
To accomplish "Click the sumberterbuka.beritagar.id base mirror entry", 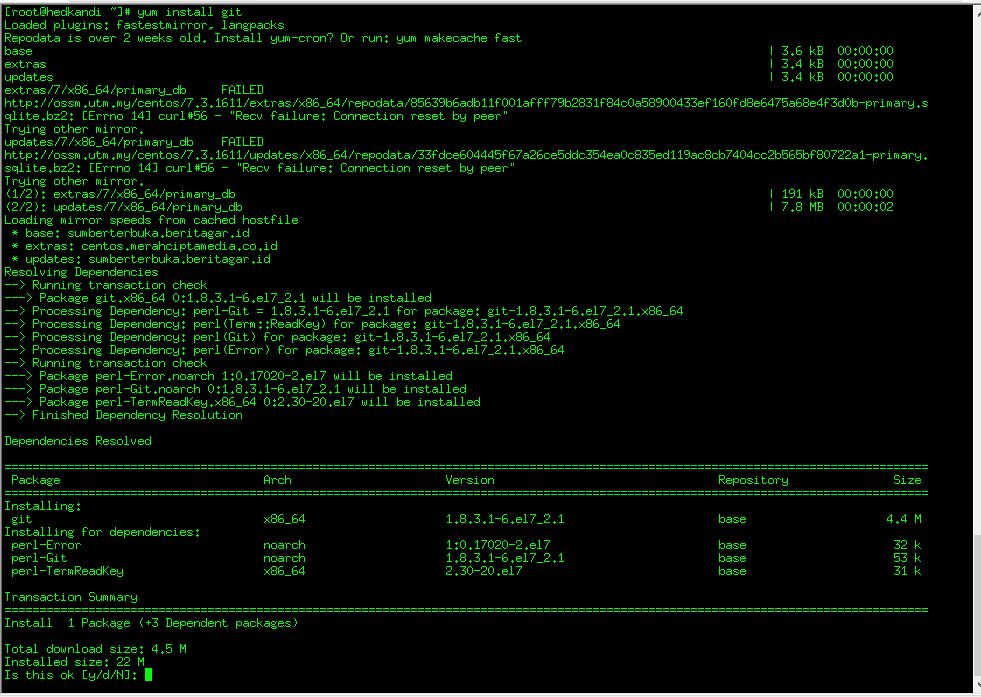I will 130,232.
